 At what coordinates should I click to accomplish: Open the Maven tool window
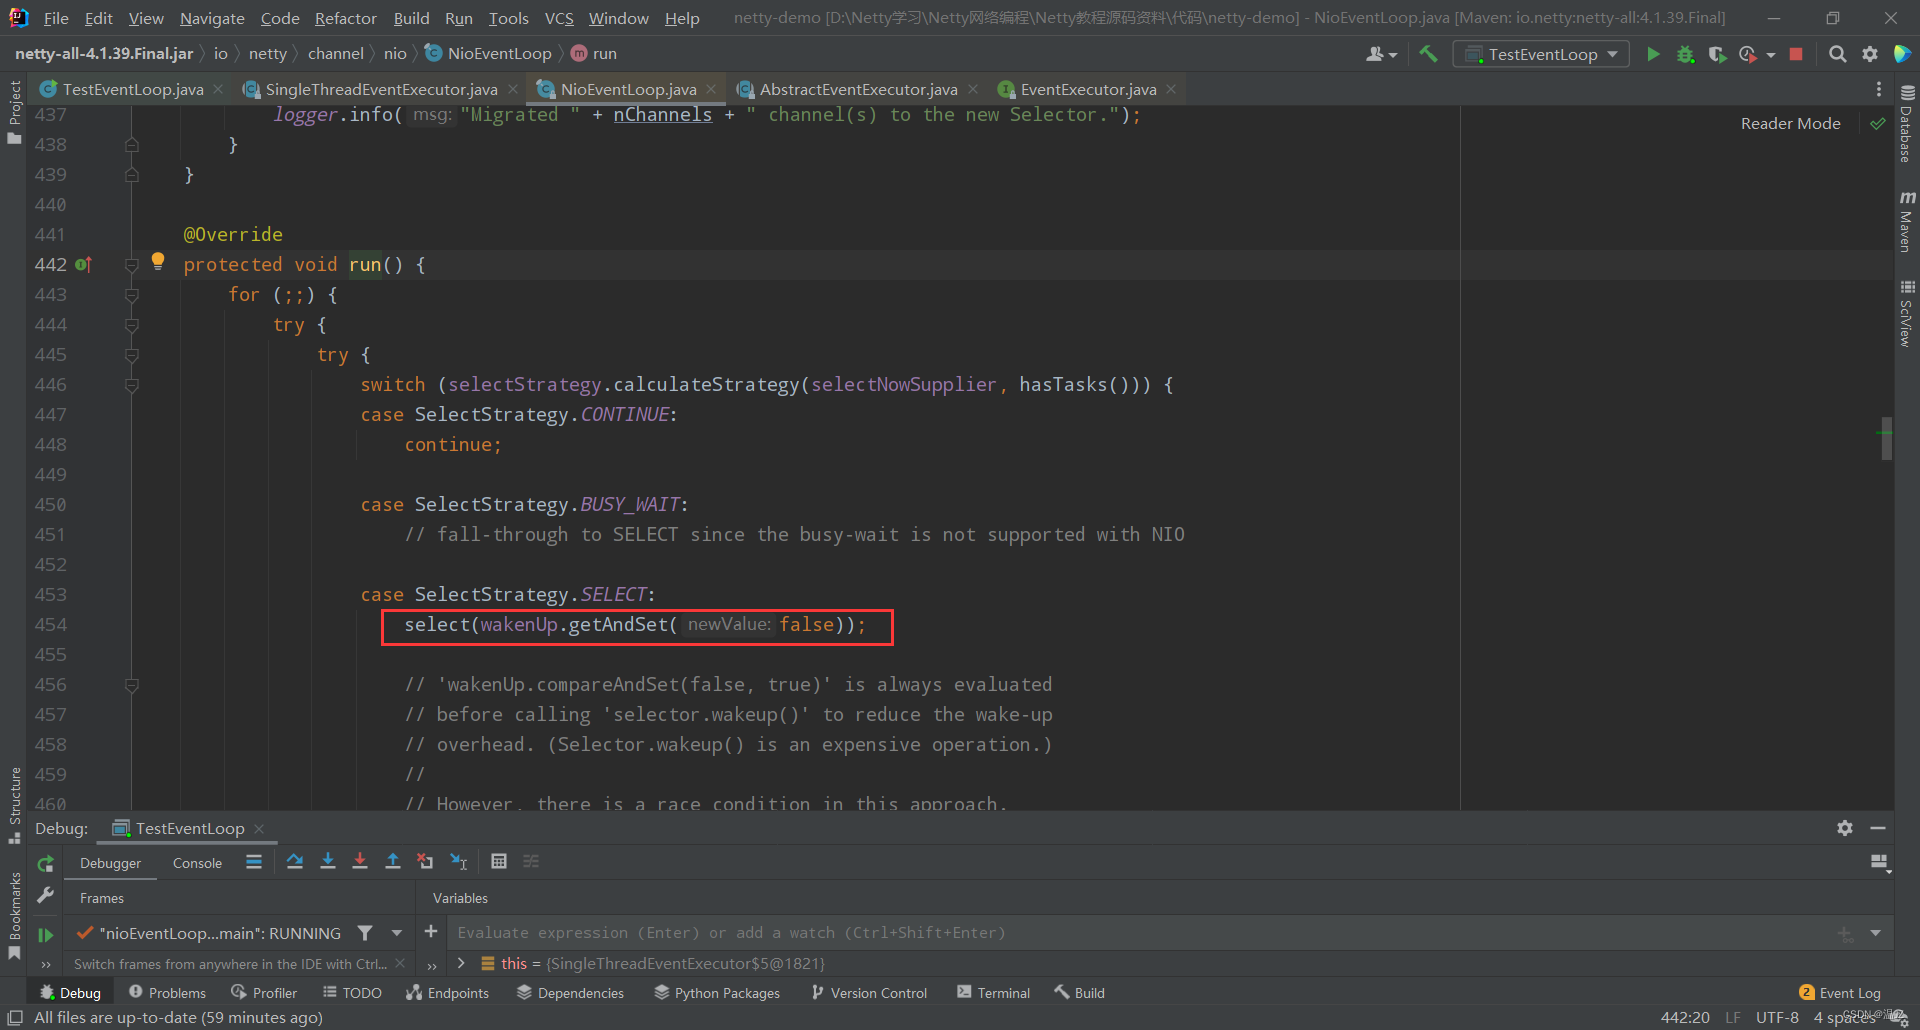(x=1907, y=221)
